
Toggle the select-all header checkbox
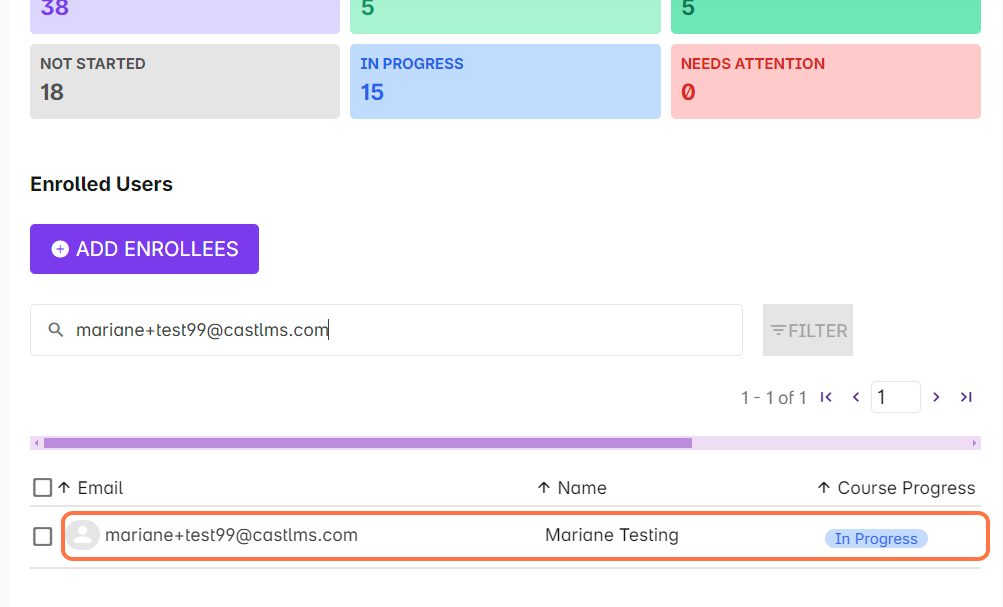click(x=42, y=488)
